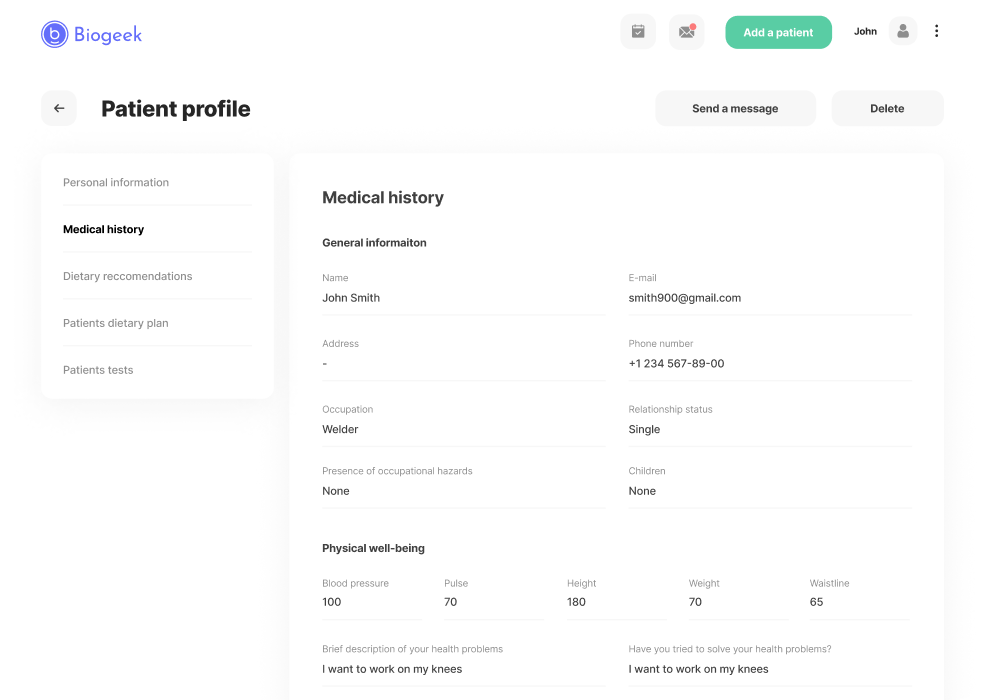The image size is (985, 700).
Task: Open the calendar icon in header
Action: tap(638, 31)
